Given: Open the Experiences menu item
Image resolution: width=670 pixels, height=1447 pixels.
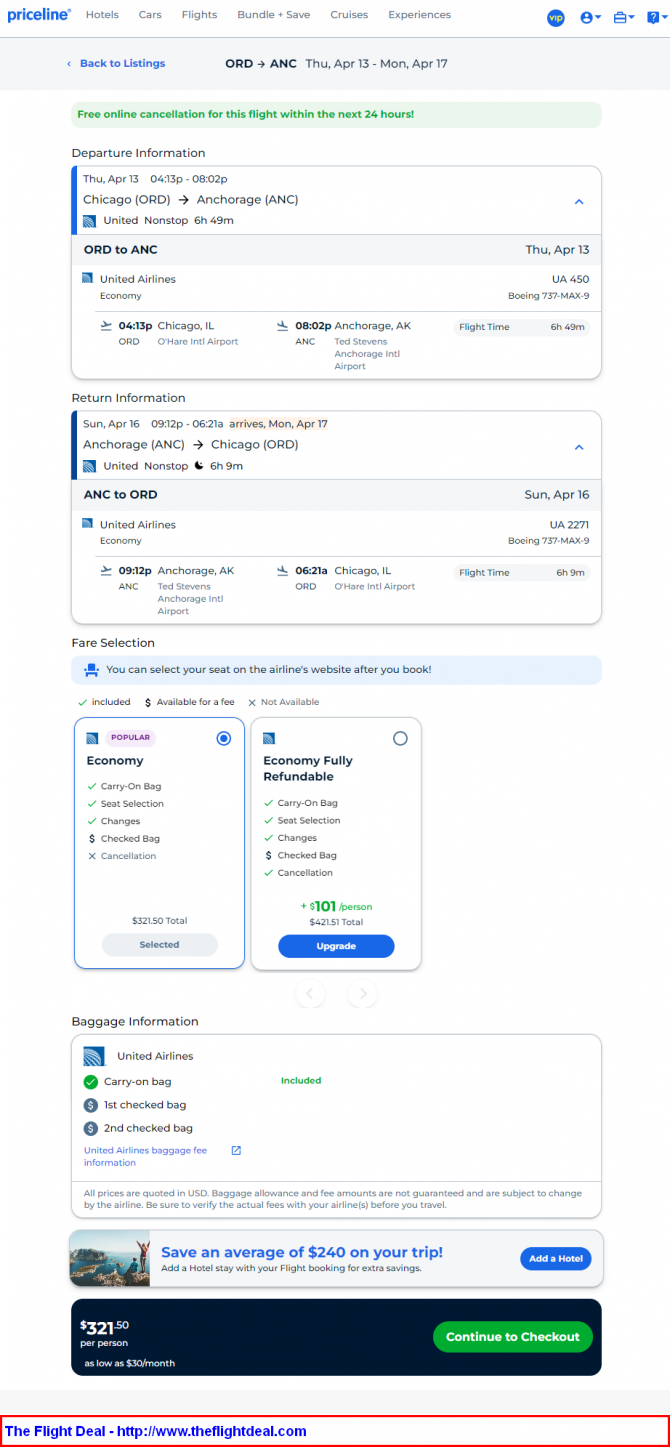Looking at the screenshot, I should pyautogui.click(x=419, y=15).
